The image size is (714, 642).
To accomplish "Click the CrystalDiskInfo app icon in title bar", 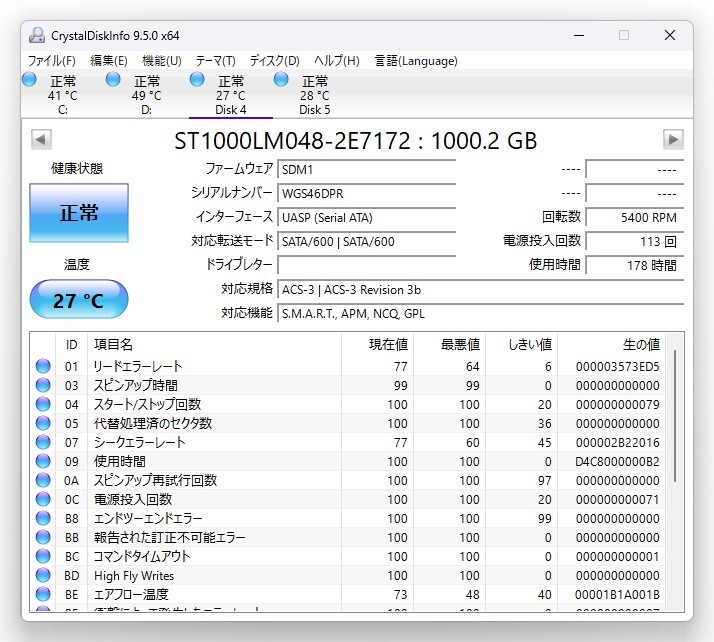I will click(37, 35).
